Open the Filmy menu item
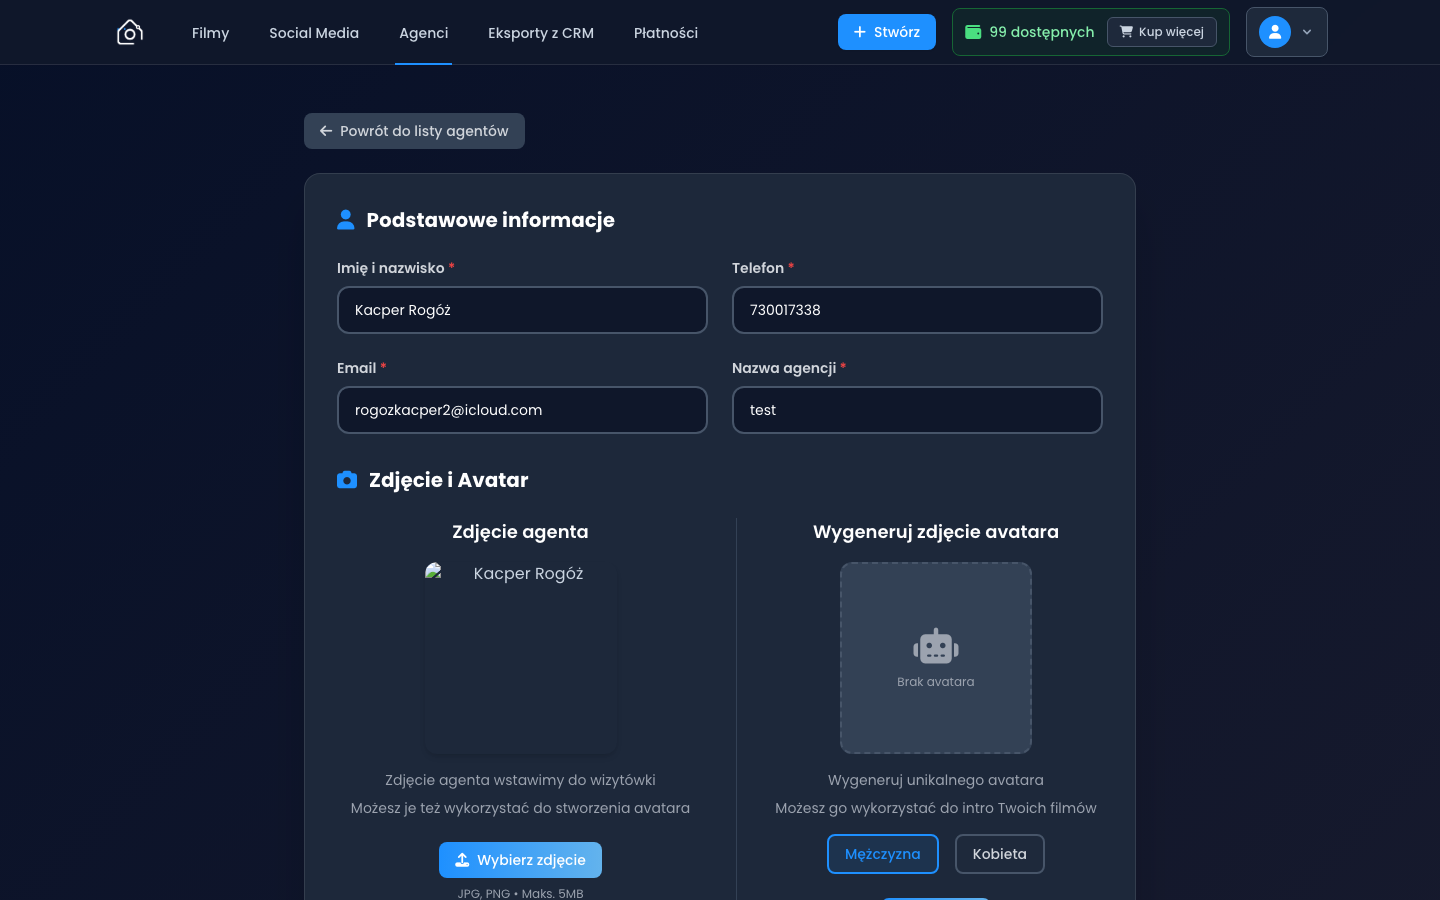The image size is (1440, 900). coord(210,33)
